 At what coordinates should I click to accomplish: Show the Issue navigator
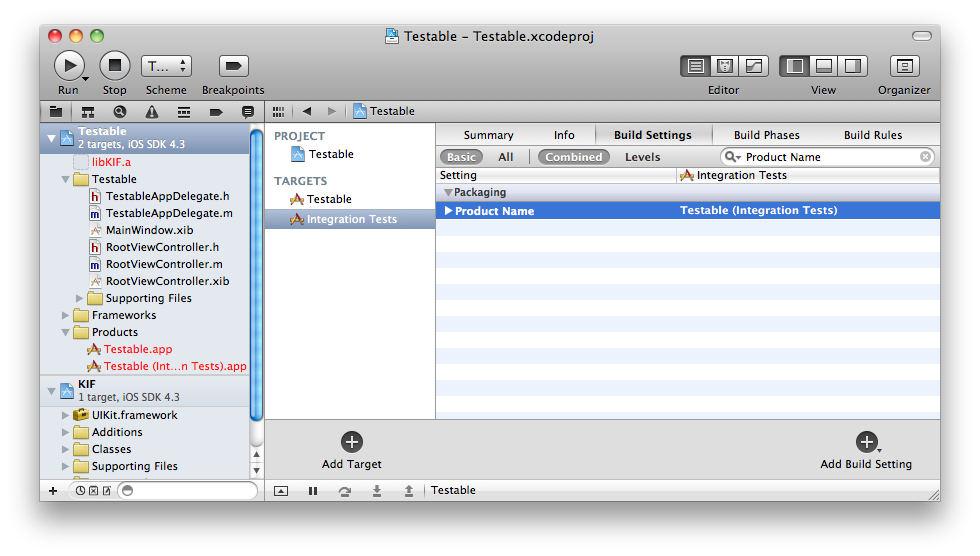pos(152,112)
